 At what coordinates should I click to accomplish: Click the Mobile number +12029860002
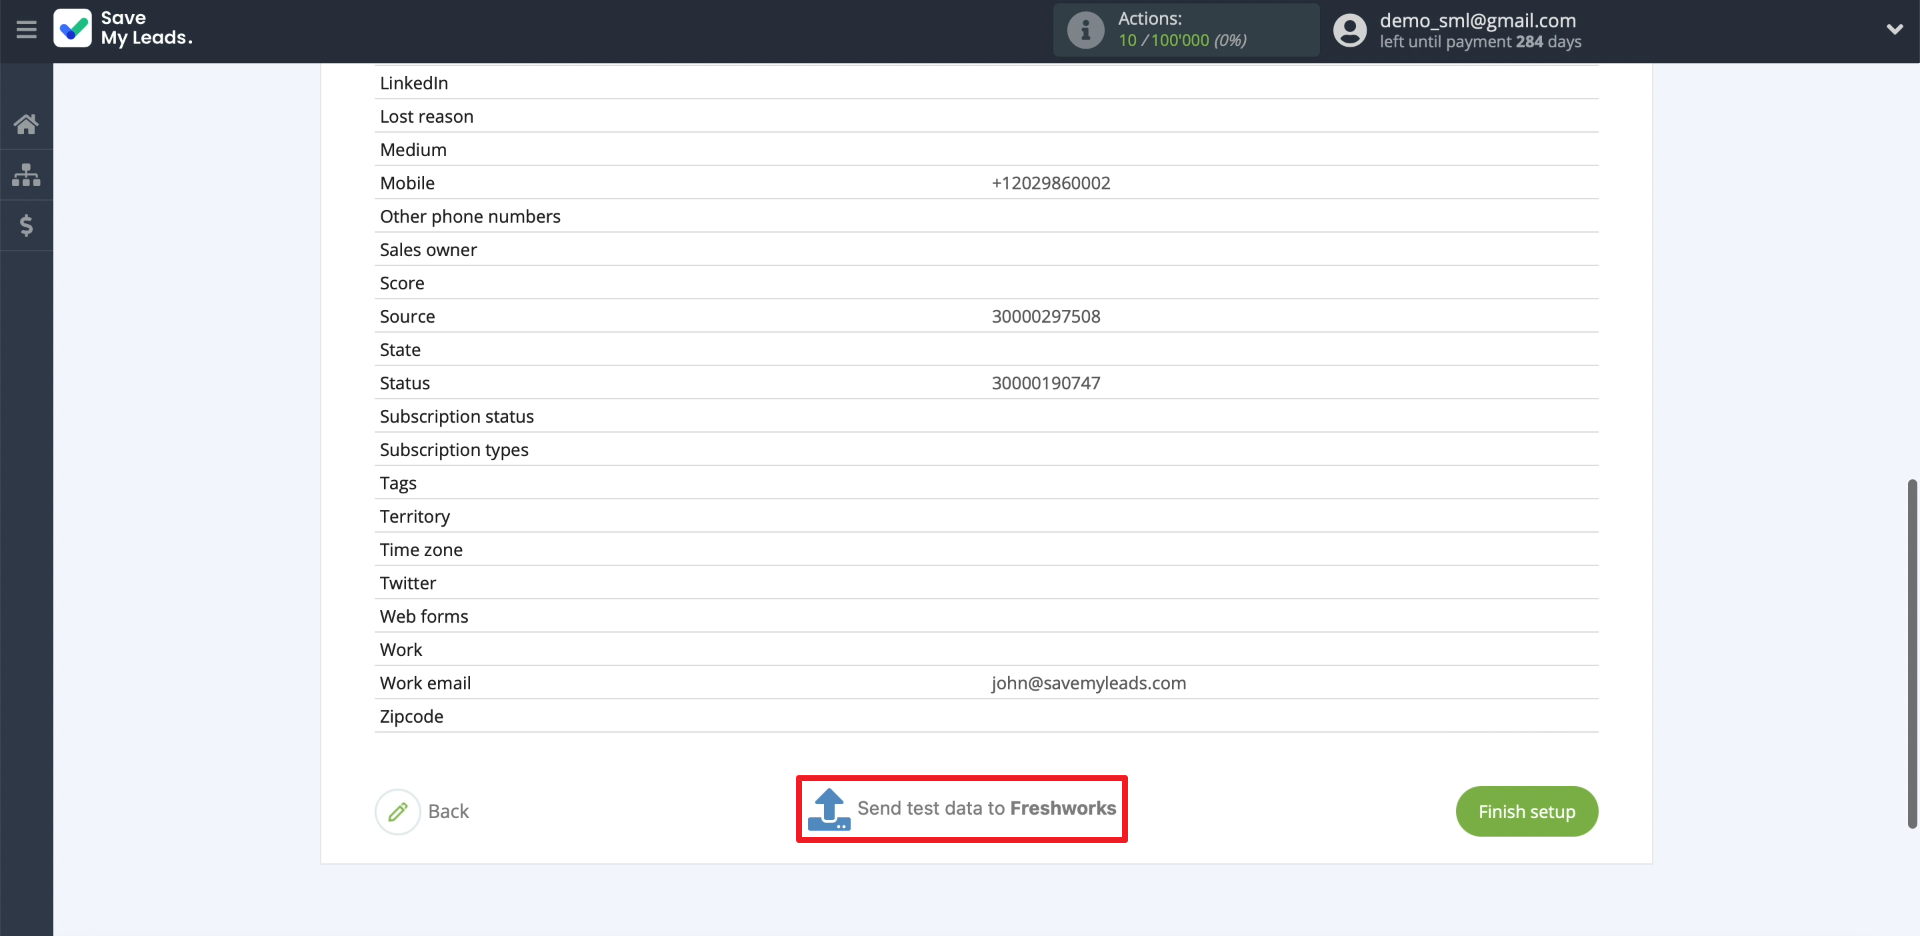coord(1050,183)
